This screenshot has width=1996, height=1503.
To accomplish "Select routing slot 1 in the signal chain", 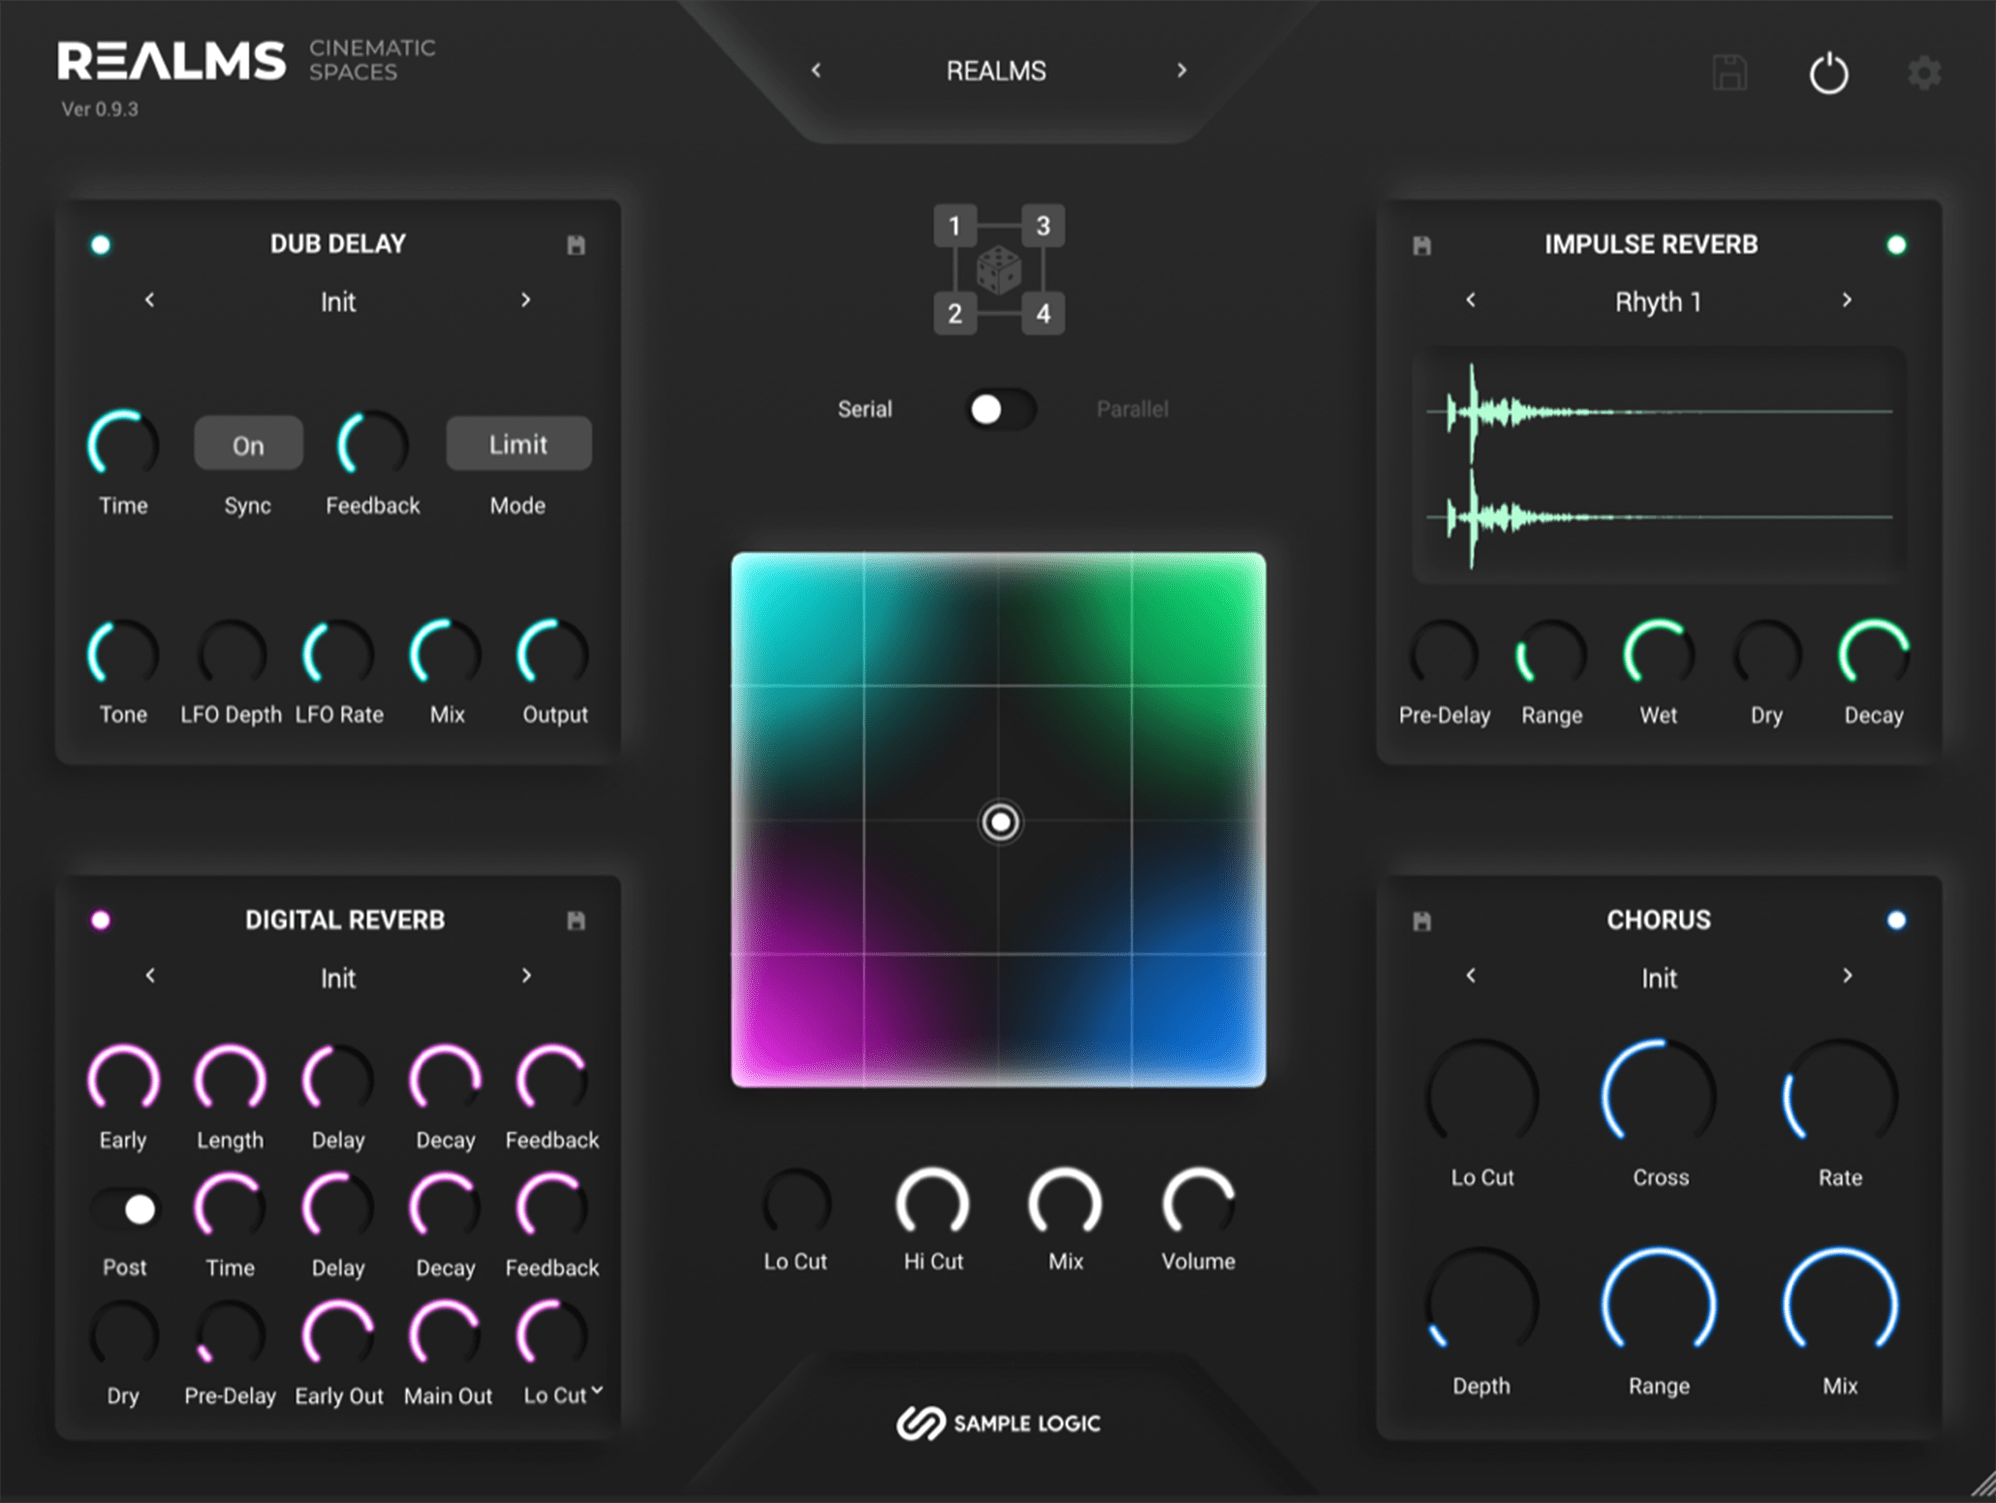I will [x=954, y=225].
